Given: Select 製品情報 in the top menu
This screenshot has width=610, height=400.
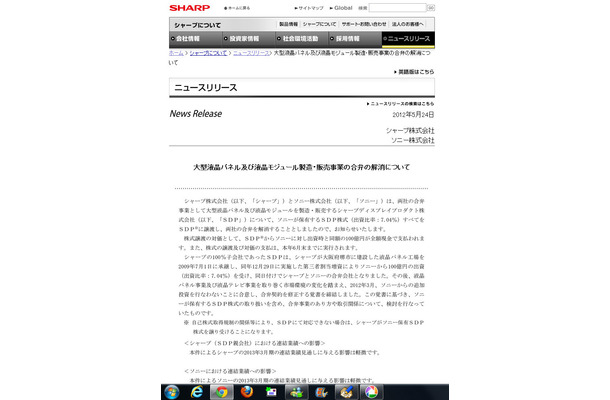Looking at the screenshot, I should [288, 24].
